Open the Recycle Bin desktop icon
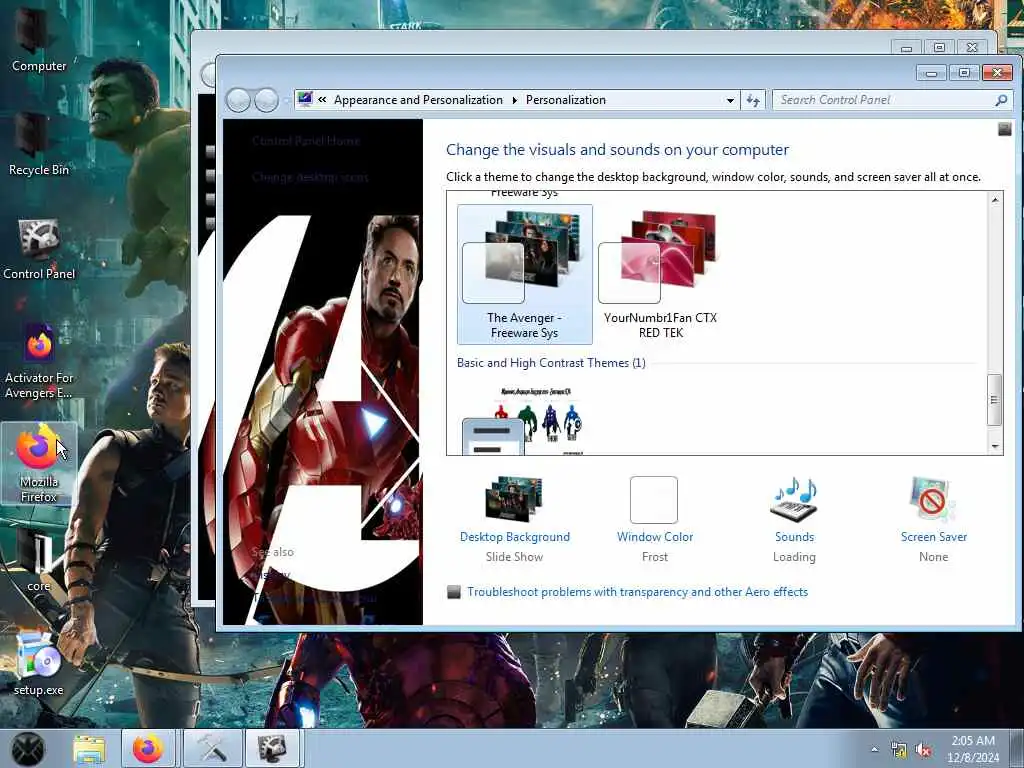This screenshot has width=1024, height=768. pyautogui.click(x=39, y=144)
